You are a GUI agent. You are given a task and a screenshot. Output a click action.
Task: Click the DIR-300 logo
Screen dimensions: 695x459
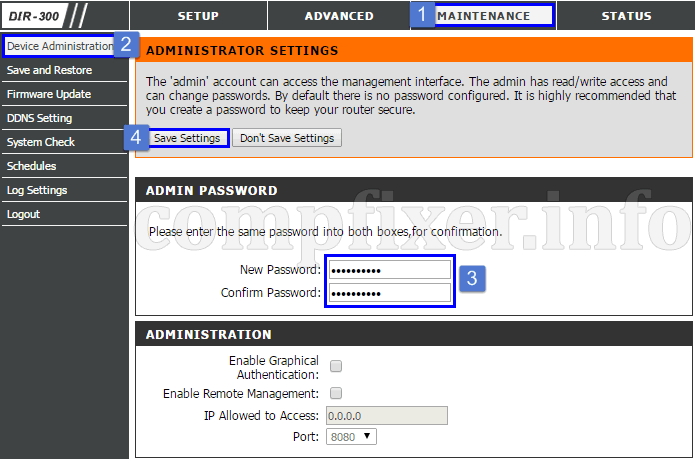coord(34,16)
